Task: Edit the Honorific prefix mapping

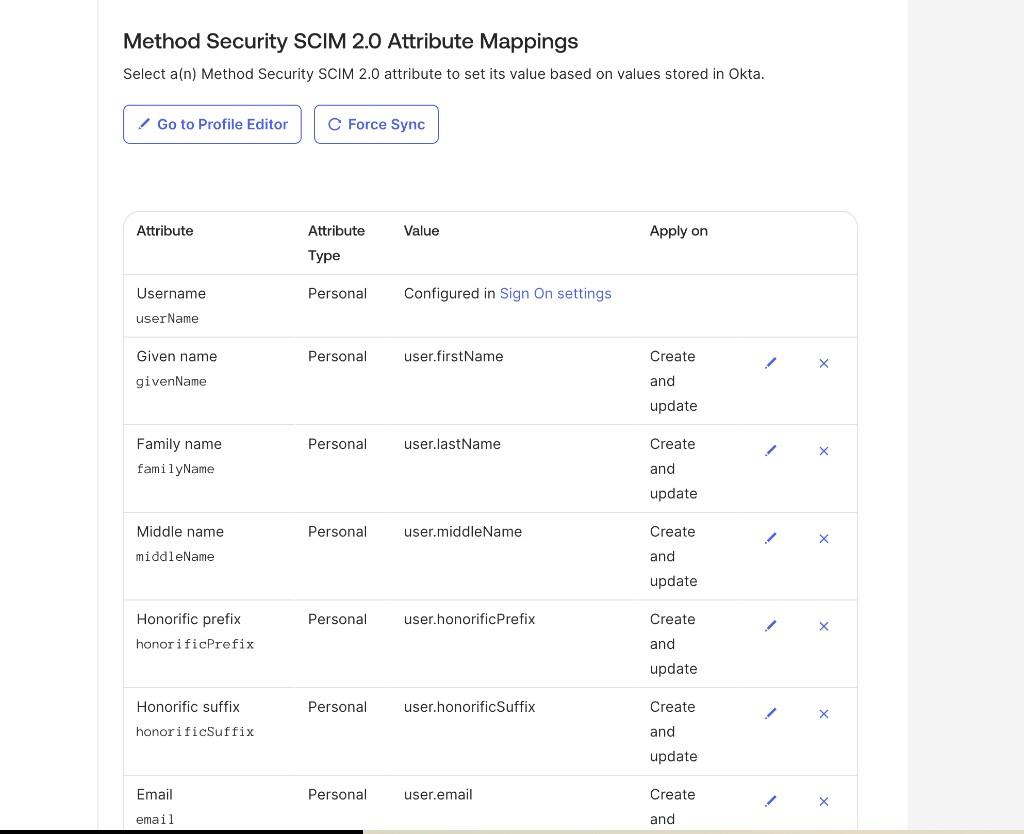Action: [x=771, y=626]
